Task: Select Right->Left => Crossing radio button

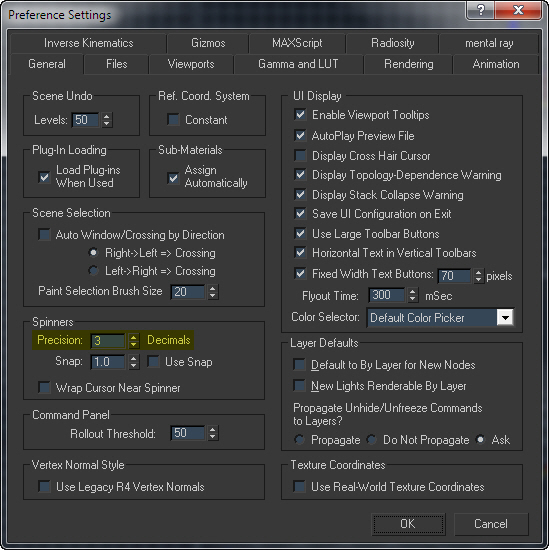Action: [93, 253]
